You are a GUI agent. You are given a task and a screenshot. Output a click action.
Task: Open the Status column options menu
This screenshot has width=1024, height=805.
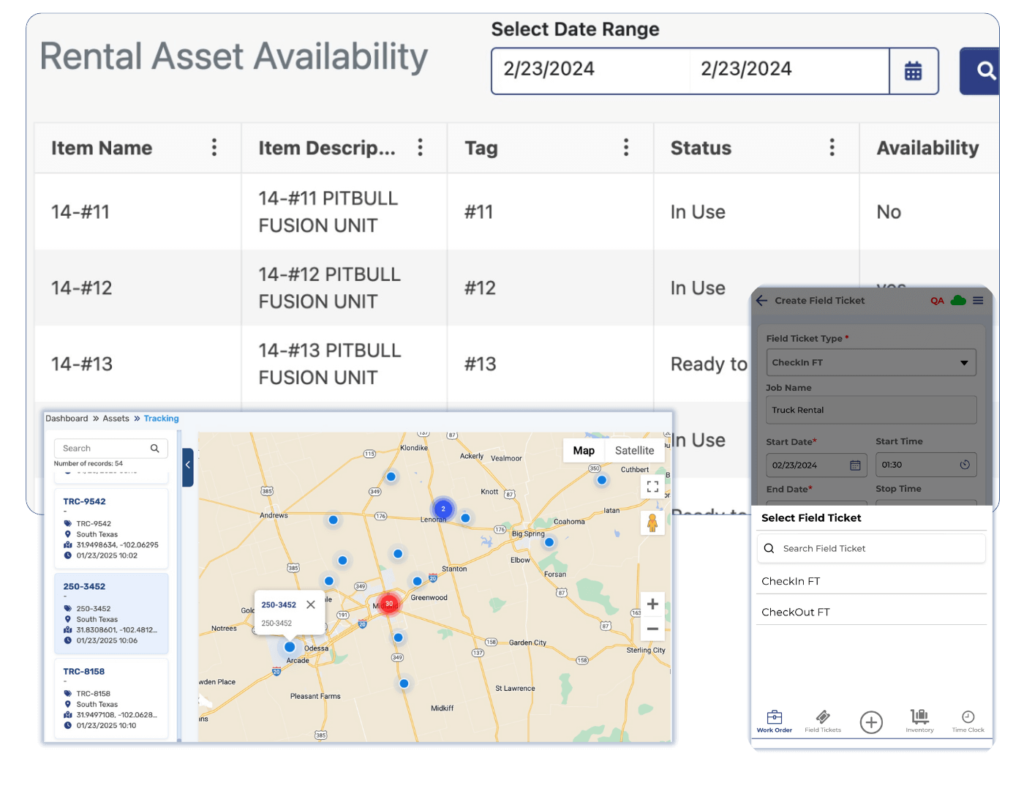(x=832, y=147)
